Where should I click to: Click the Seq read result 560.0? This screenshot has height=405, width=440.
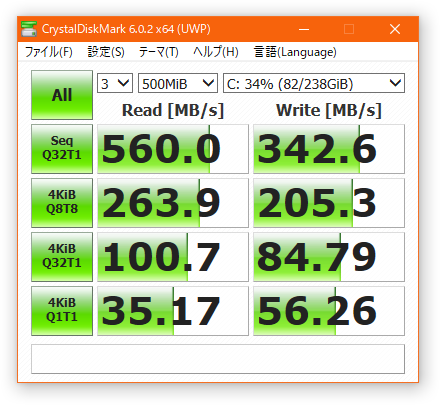coord(173,149)
